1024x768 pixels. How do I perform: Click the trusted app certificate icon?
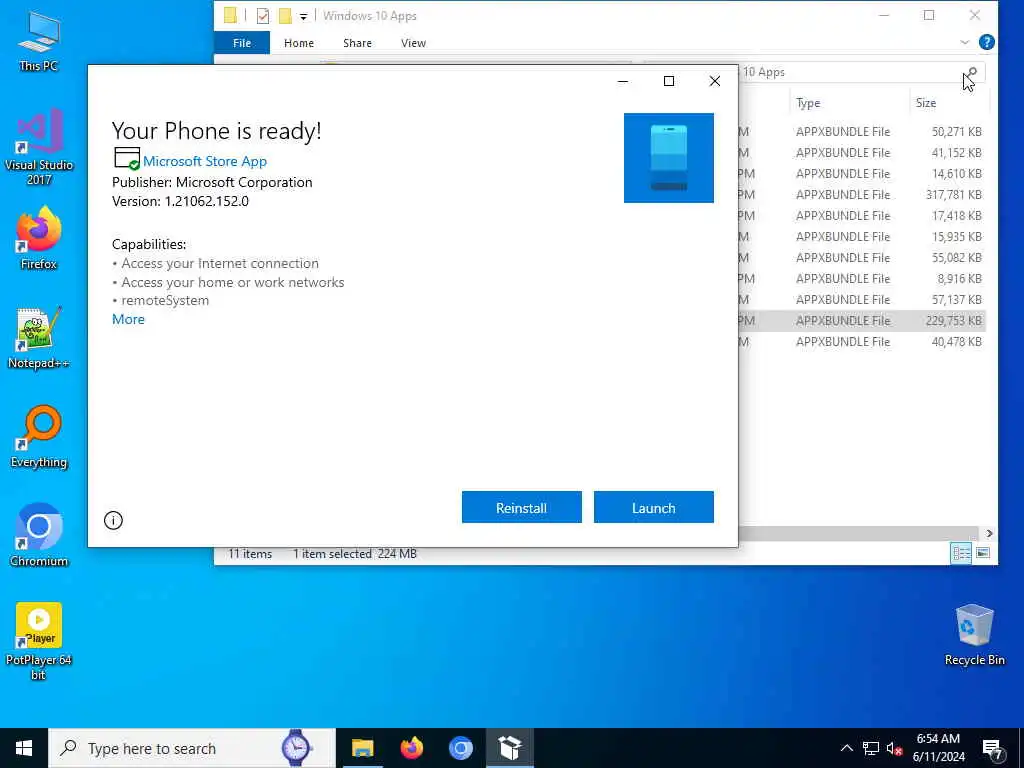coord(127,159)
